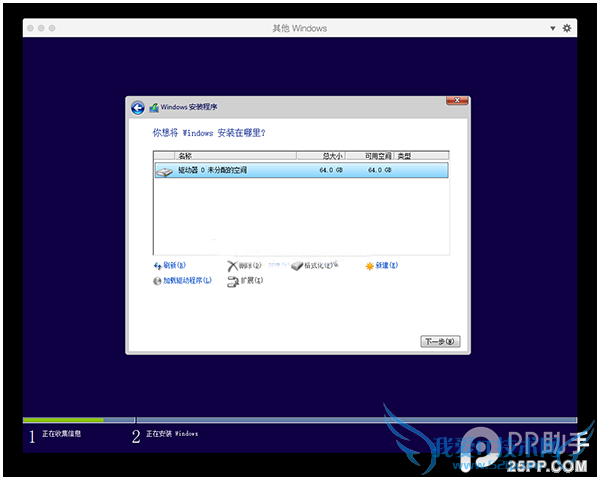The width and height of the screenshot is (600, 480).
Task: Click the 扩展(X) extend option
Action: 245,281
